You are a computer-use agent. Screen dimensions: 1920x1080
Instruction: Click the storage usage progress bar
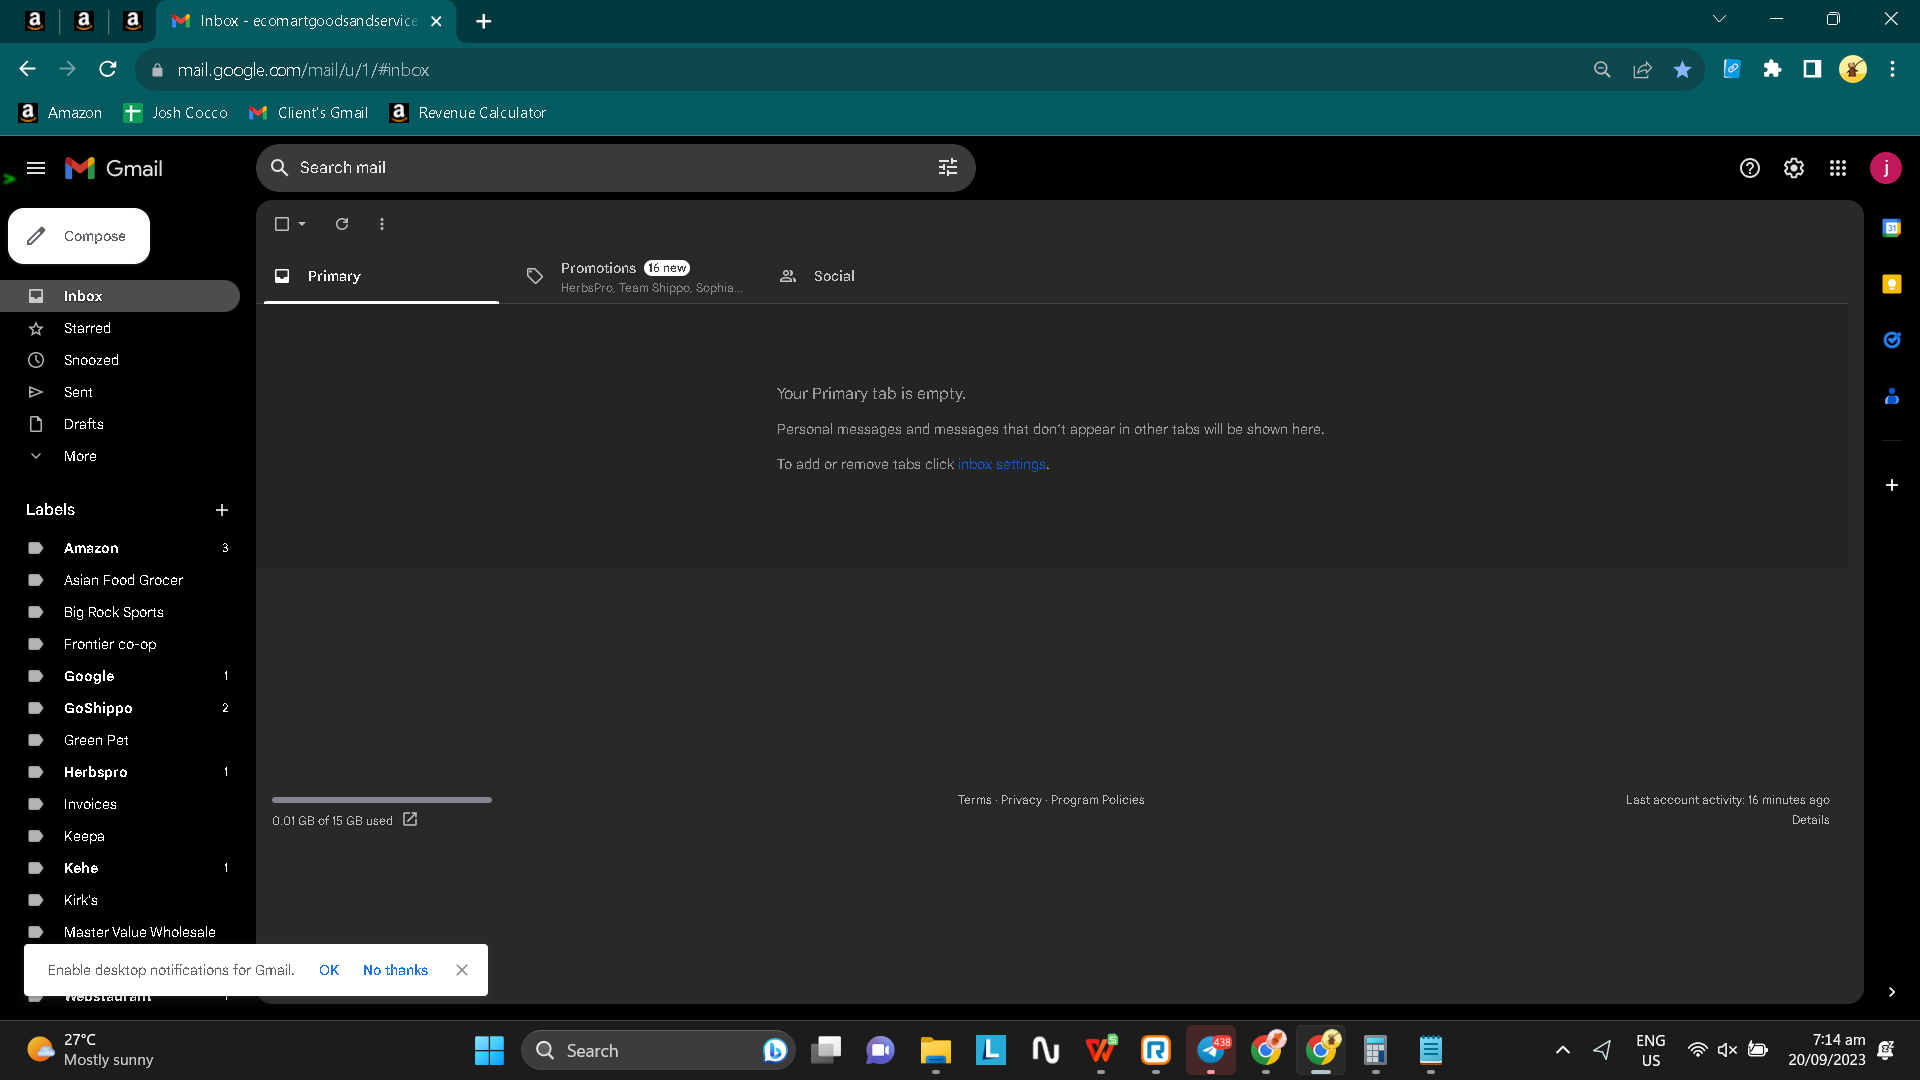pos(382,800)
